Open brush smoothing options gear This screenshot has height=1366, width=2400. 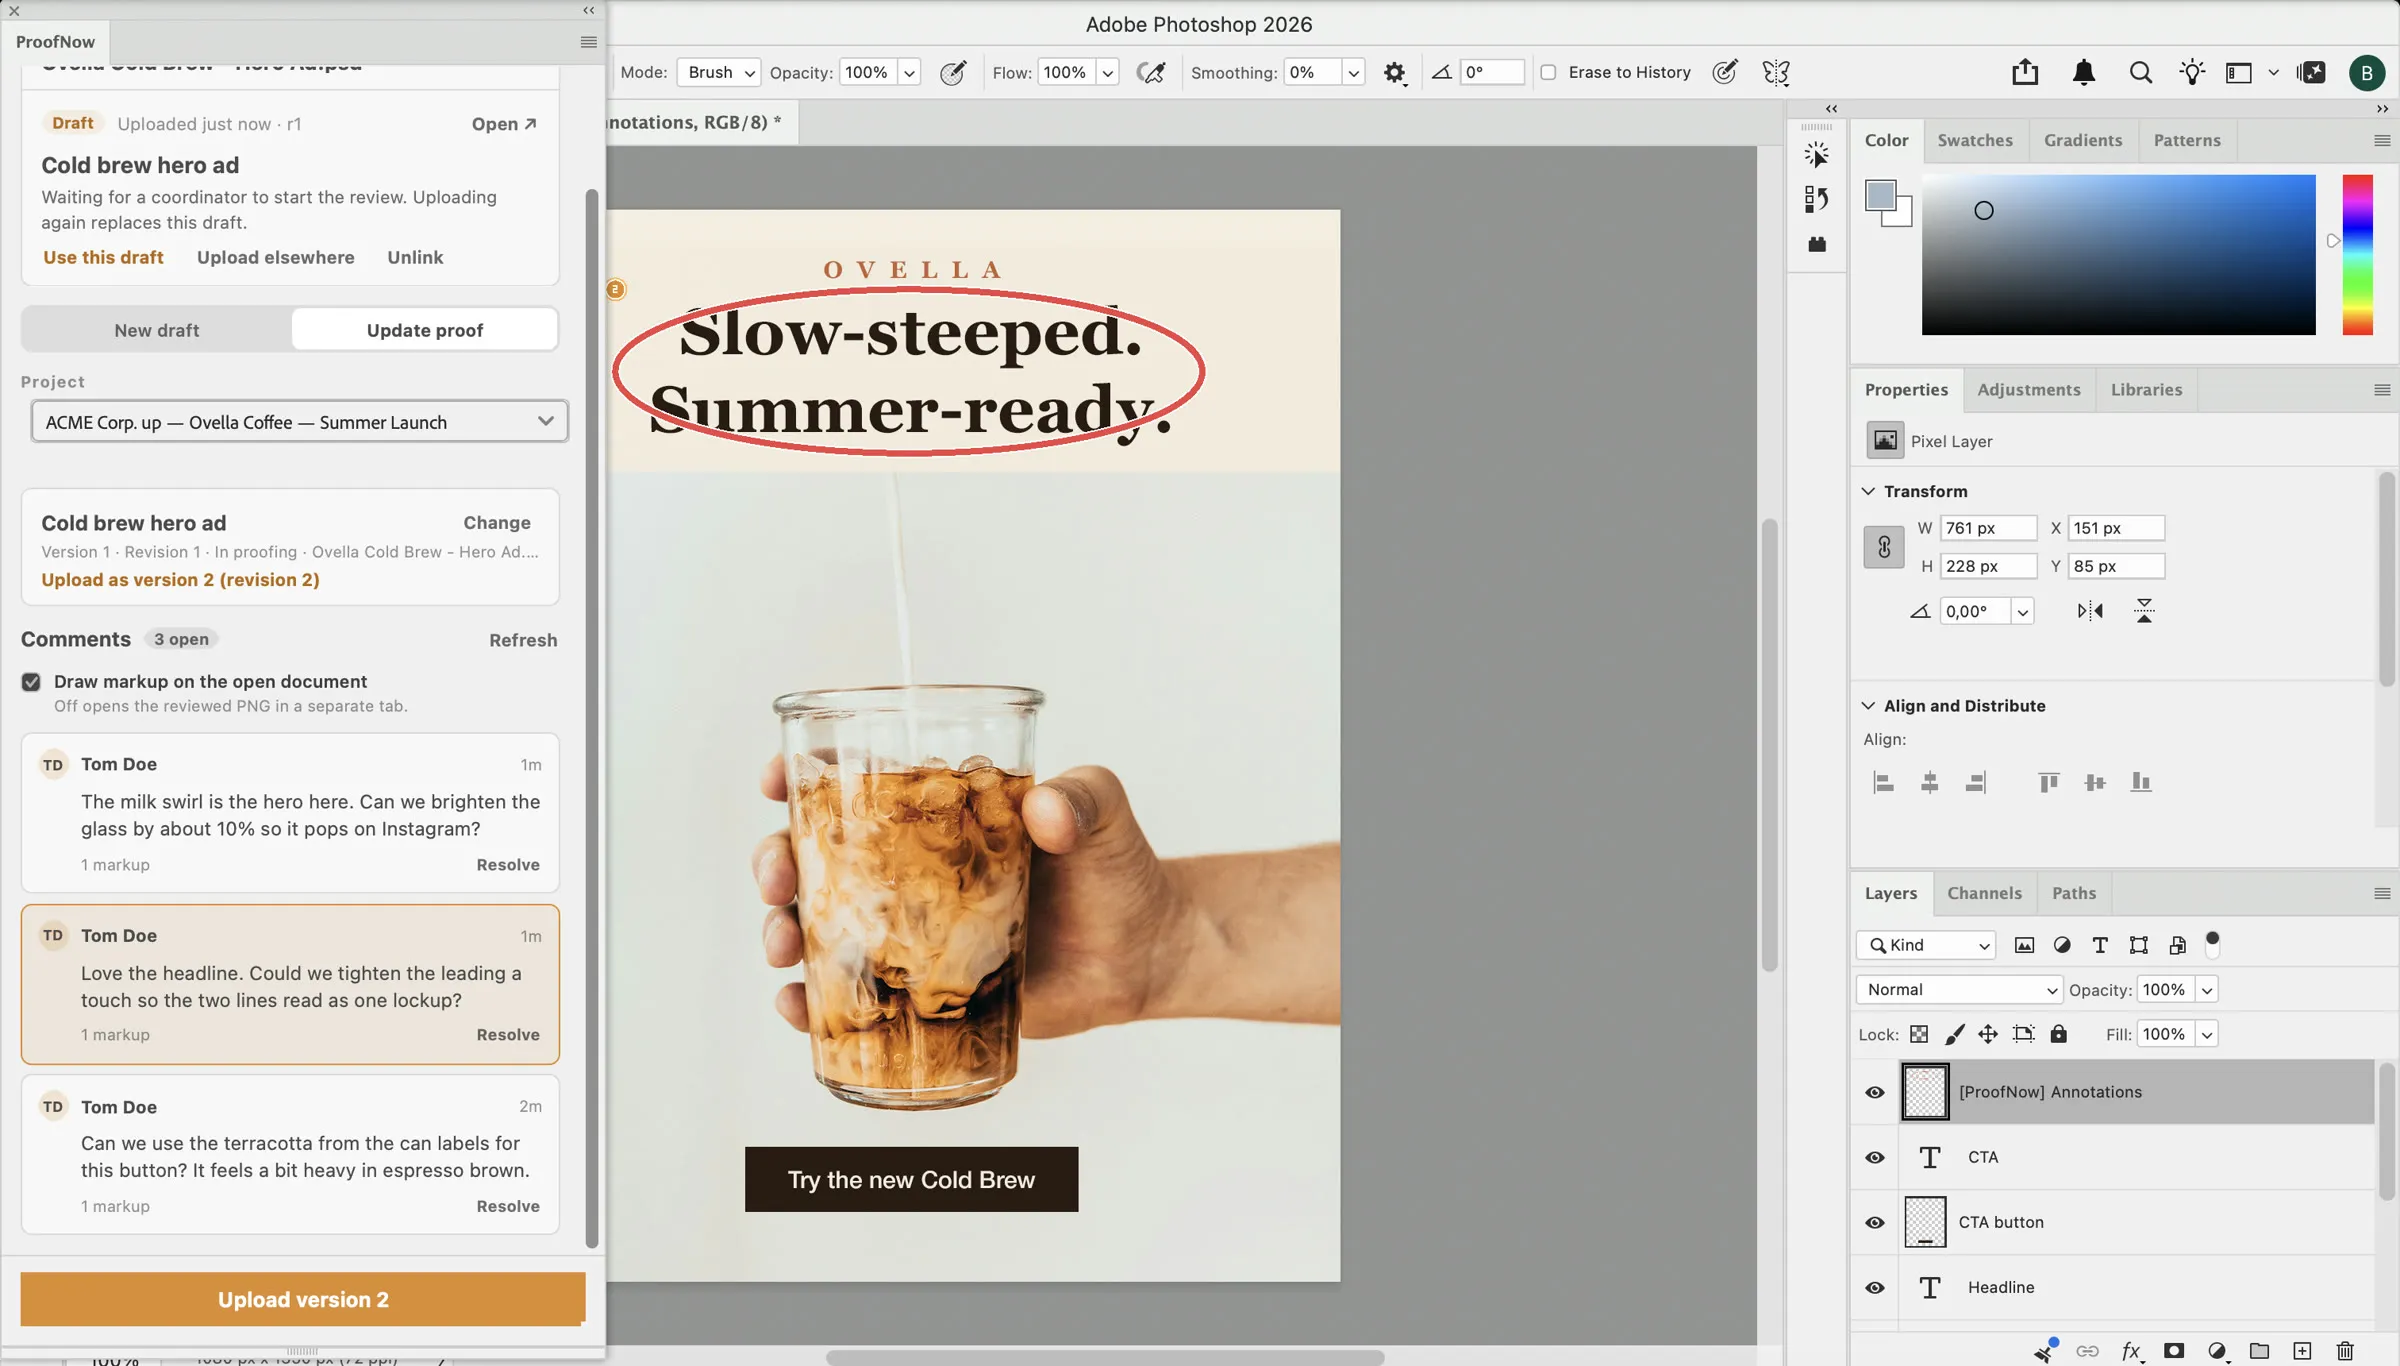point(1394,72)
